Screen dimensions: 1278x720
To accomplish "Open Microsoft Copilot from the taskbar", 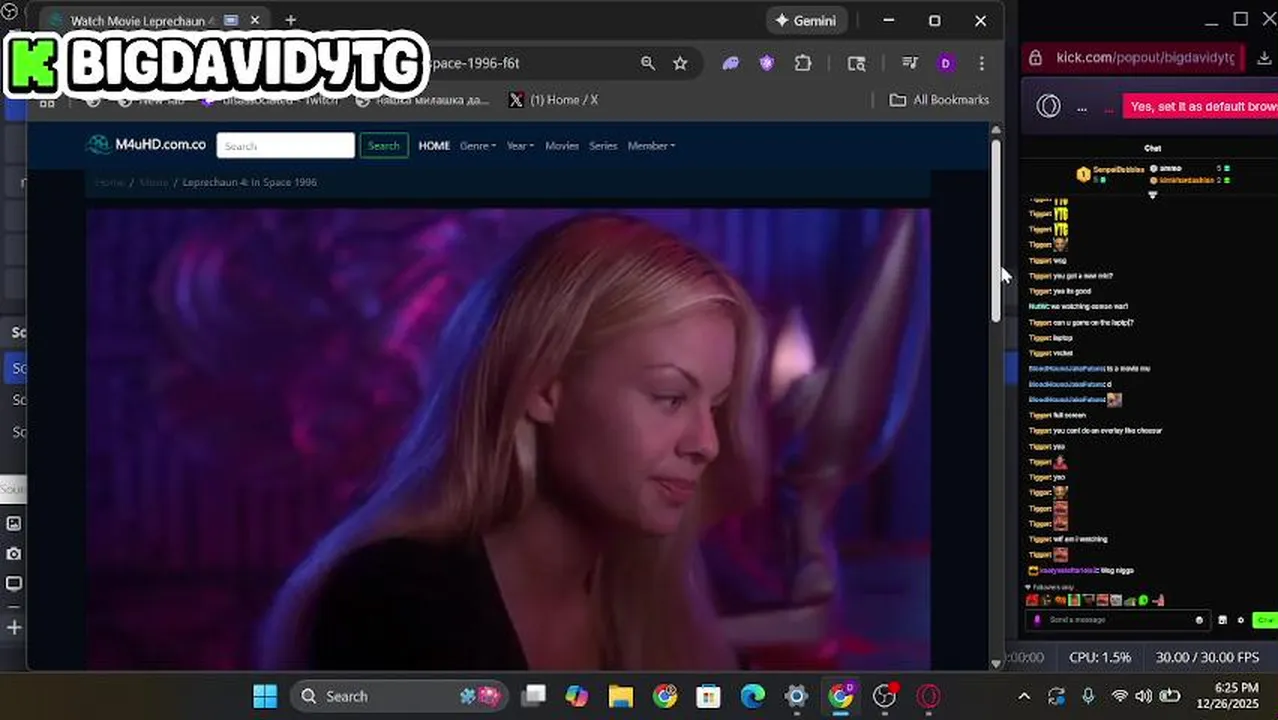I will click(577, 696).
